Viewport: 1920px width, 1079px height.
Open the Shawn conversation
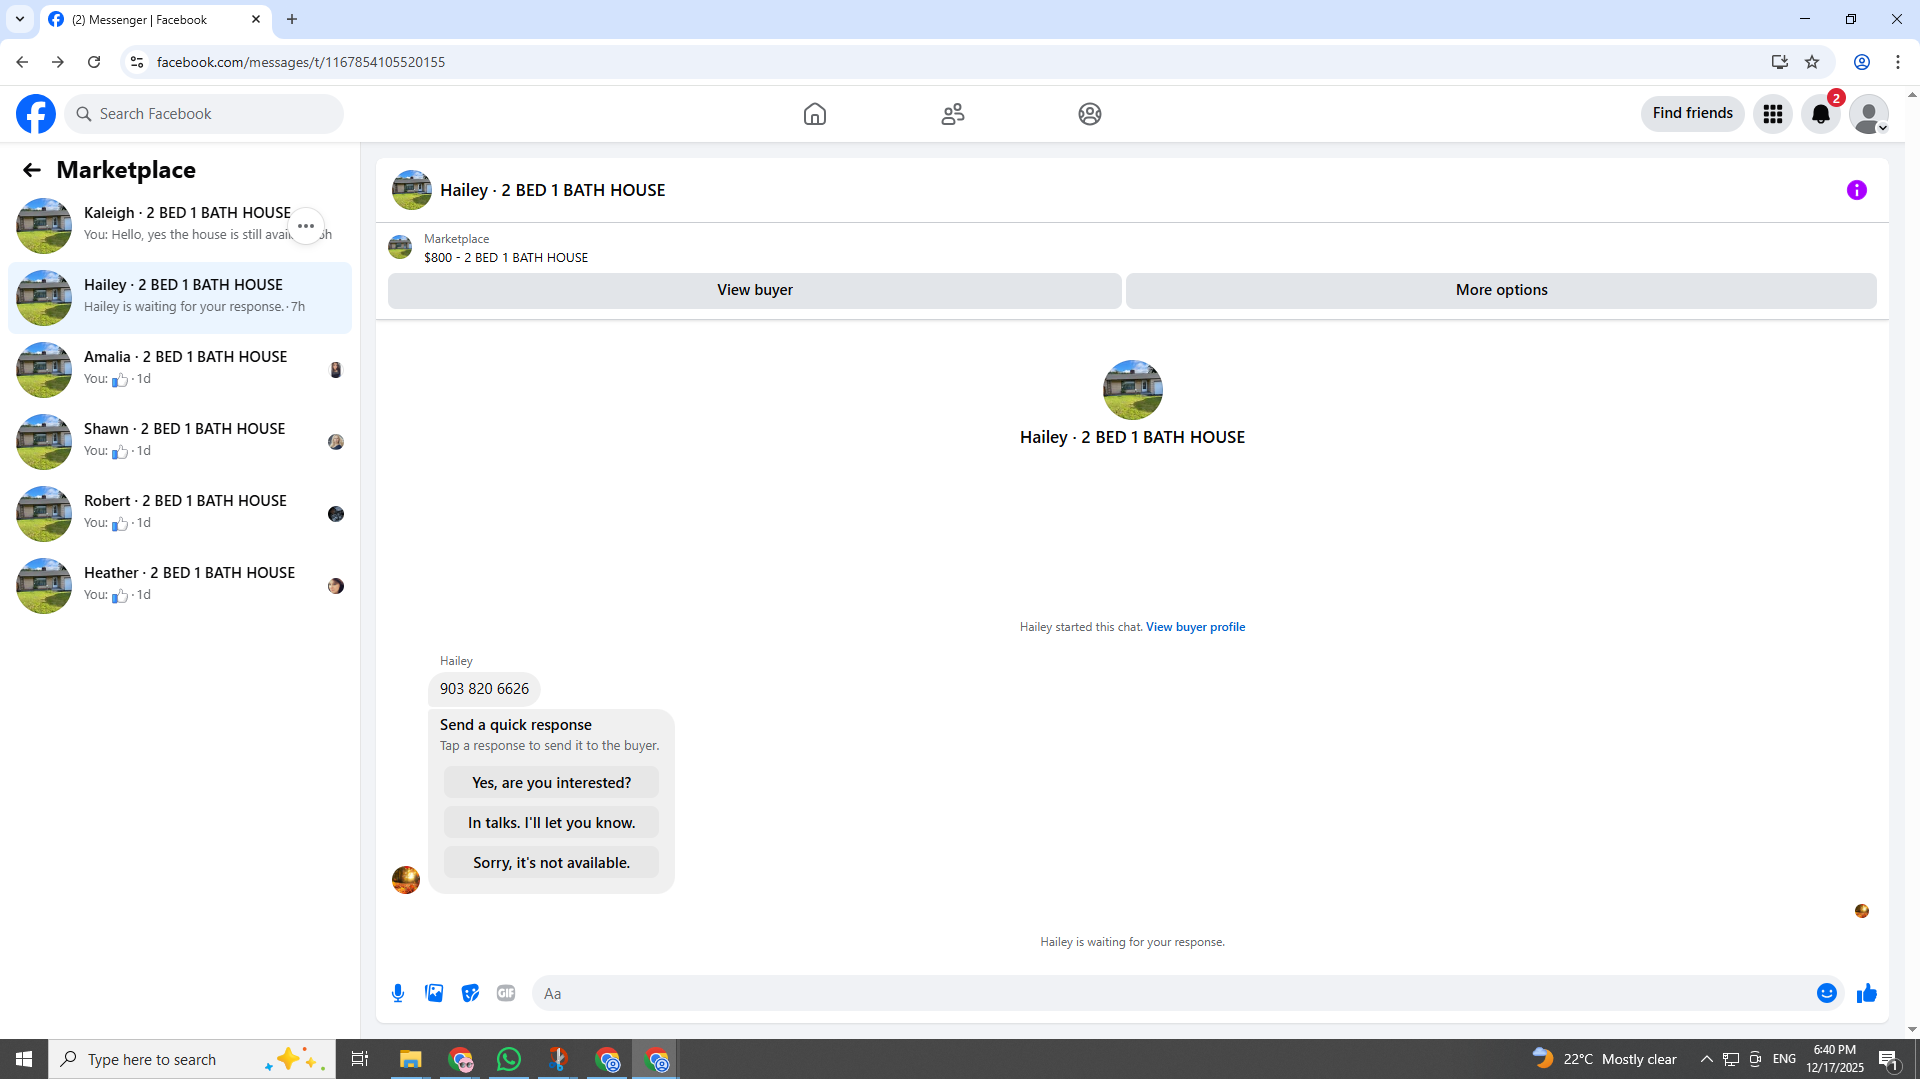[x=180, y=442]
